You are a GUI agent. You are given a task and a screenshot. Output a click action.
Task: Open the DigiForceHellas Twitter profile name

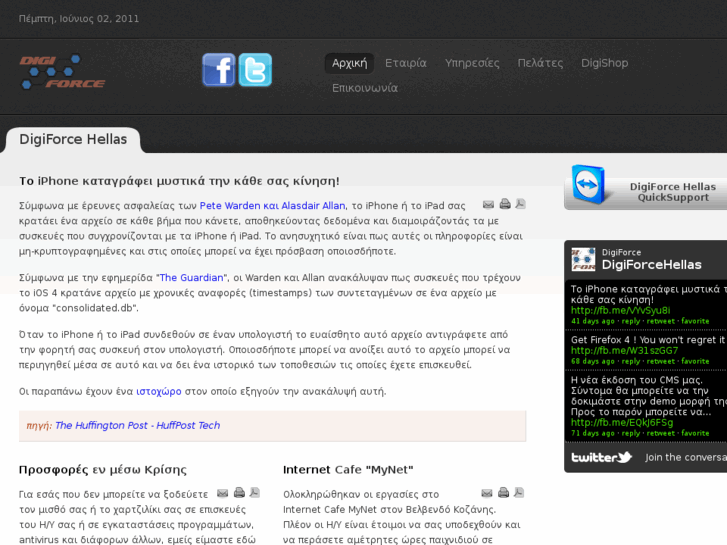click(x=651, y=265)
